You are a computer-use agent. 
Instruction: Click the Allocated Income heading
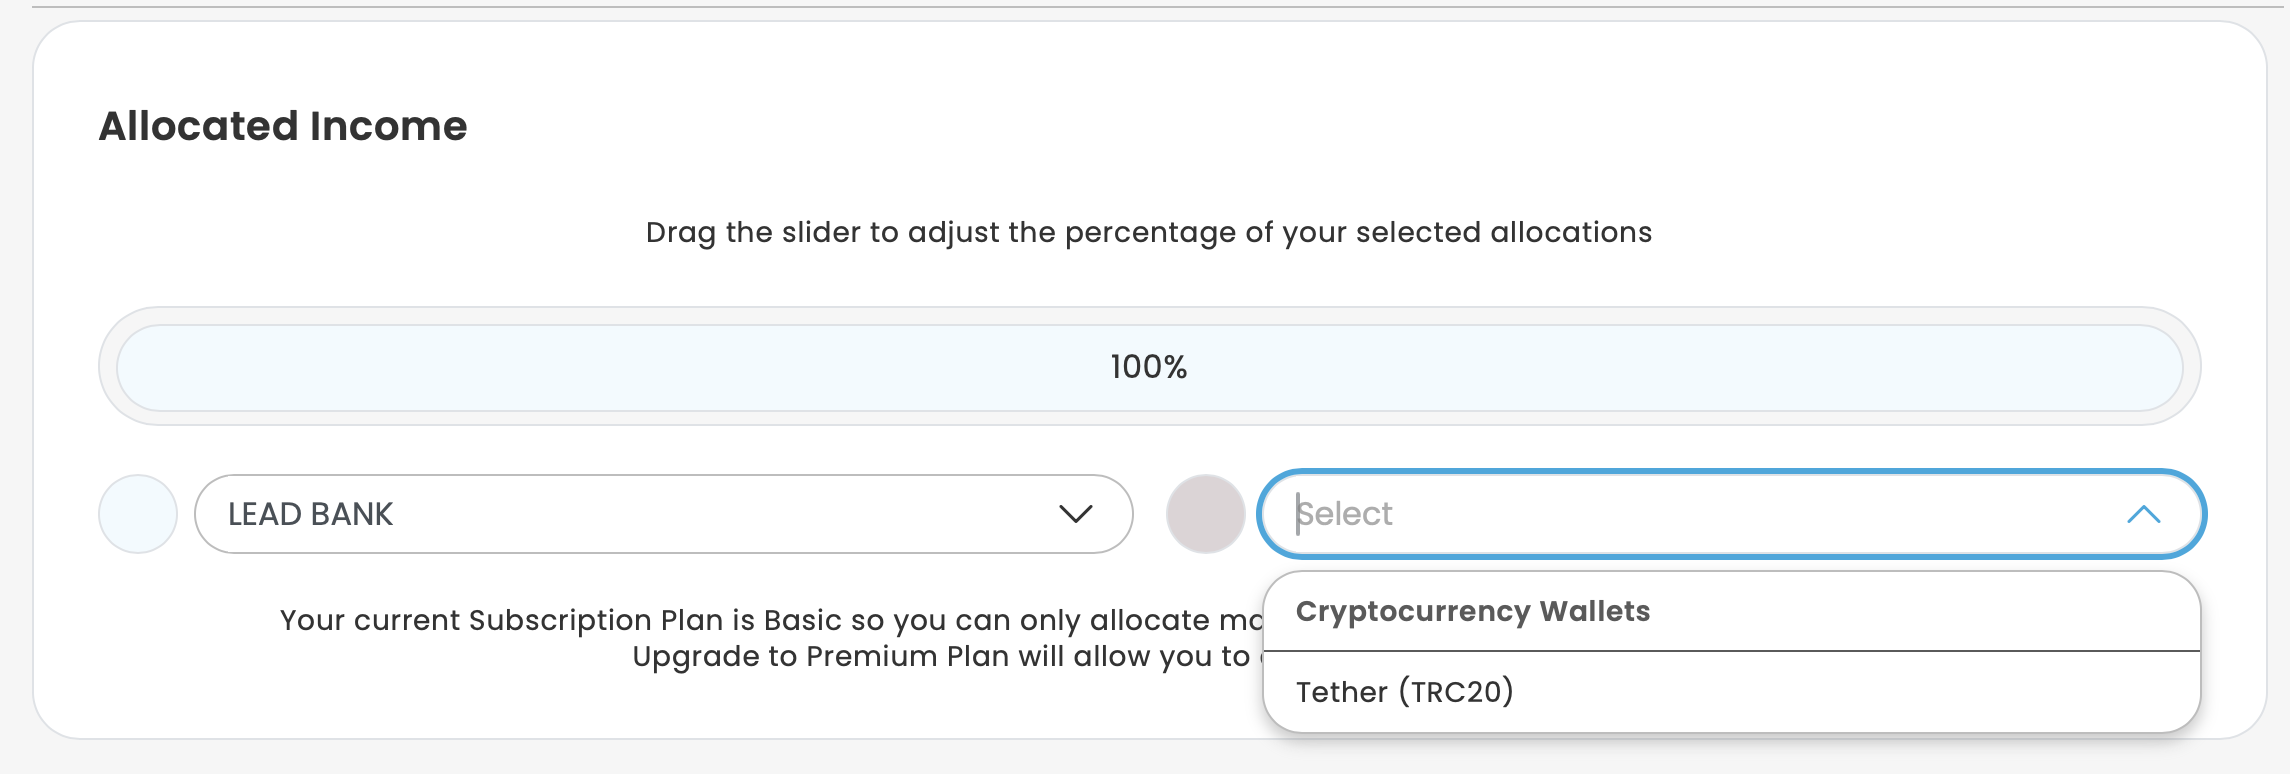coord(283,126)
